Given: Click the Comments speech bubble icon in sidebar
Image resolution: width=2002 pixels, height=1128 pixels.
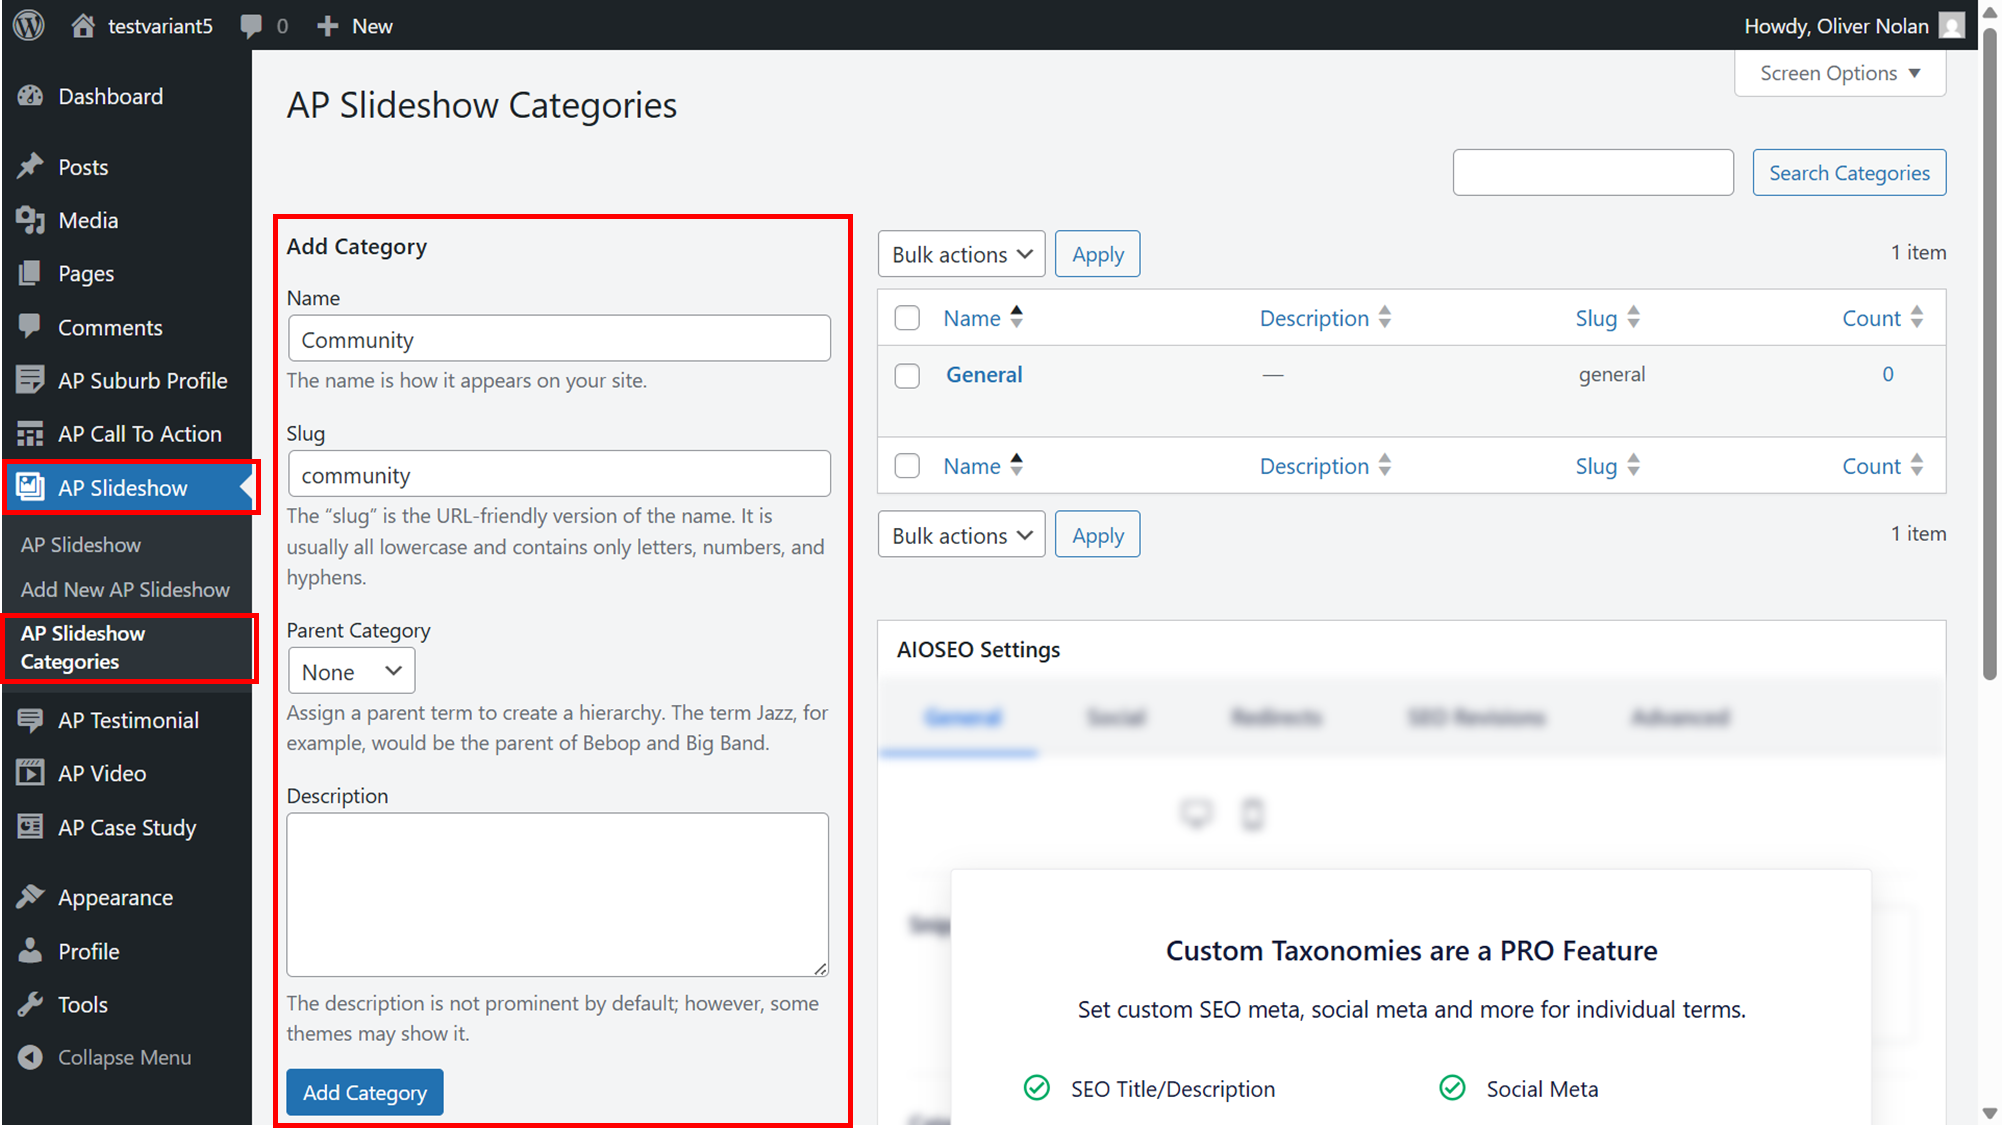Looking at the screenshot, I should tap(31, 326).
